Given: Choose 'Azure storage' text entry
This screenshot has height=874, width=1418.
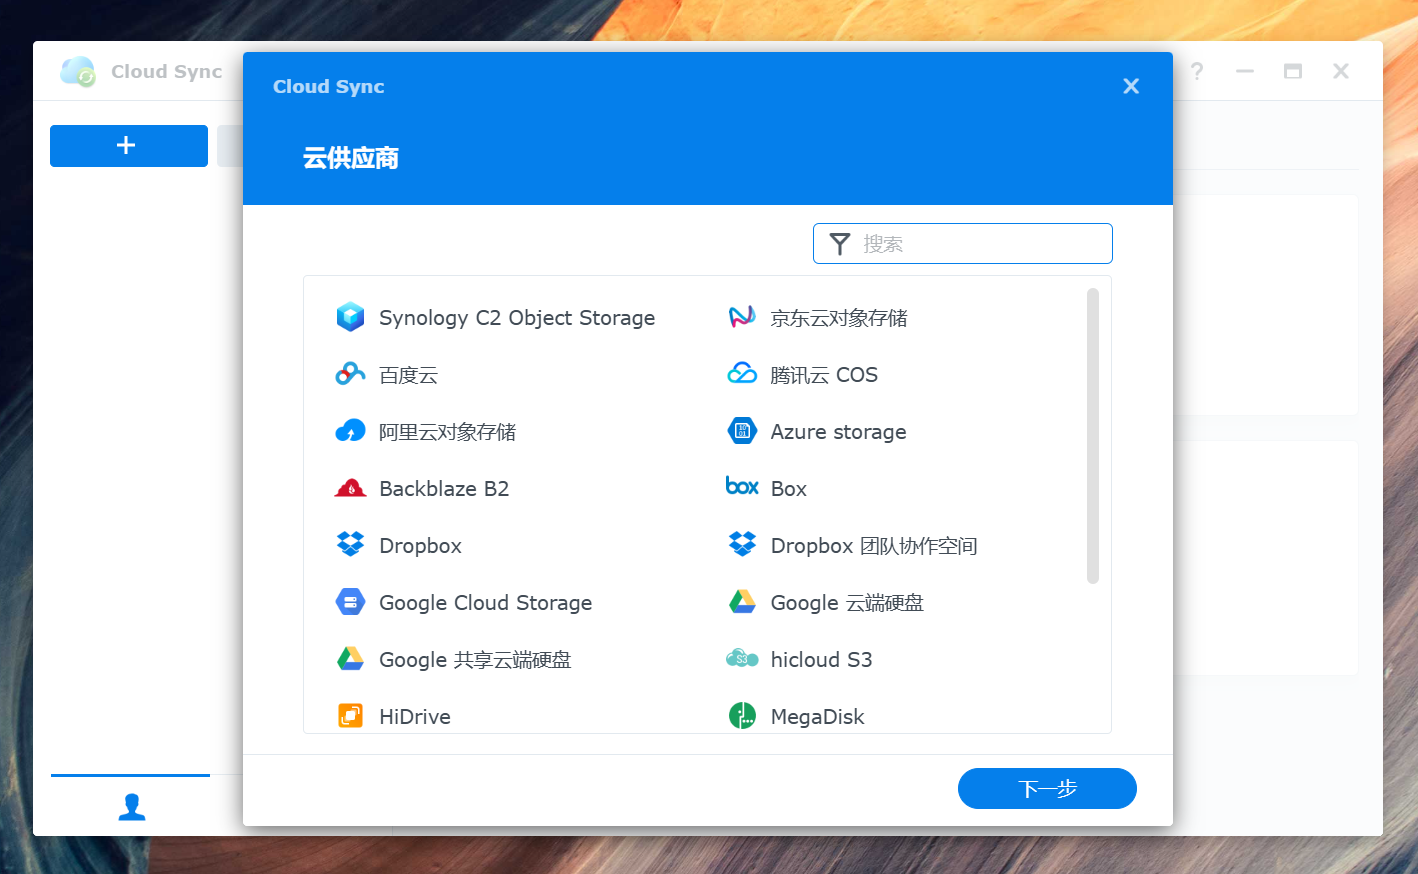Looking at the screenshot, I should click(838, 432).
